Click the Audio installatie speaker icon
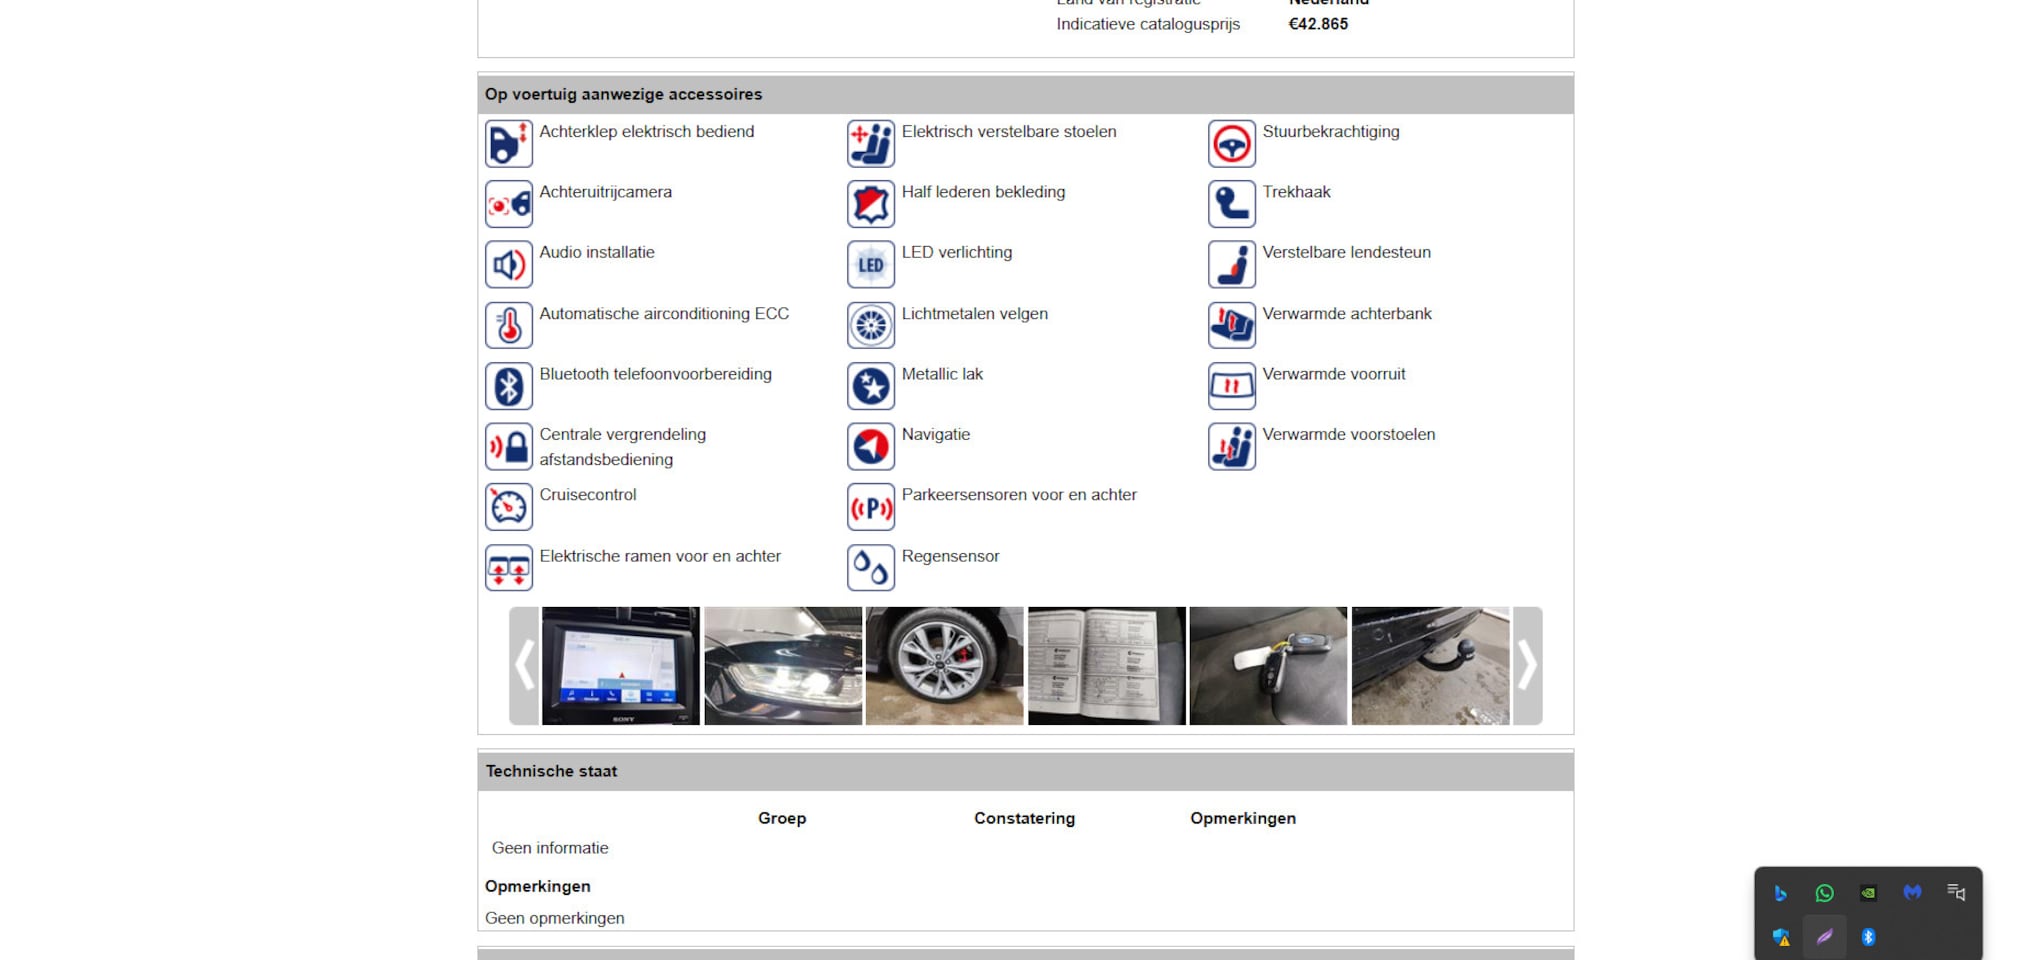2019x960 pixels. [x=508, y=265]
